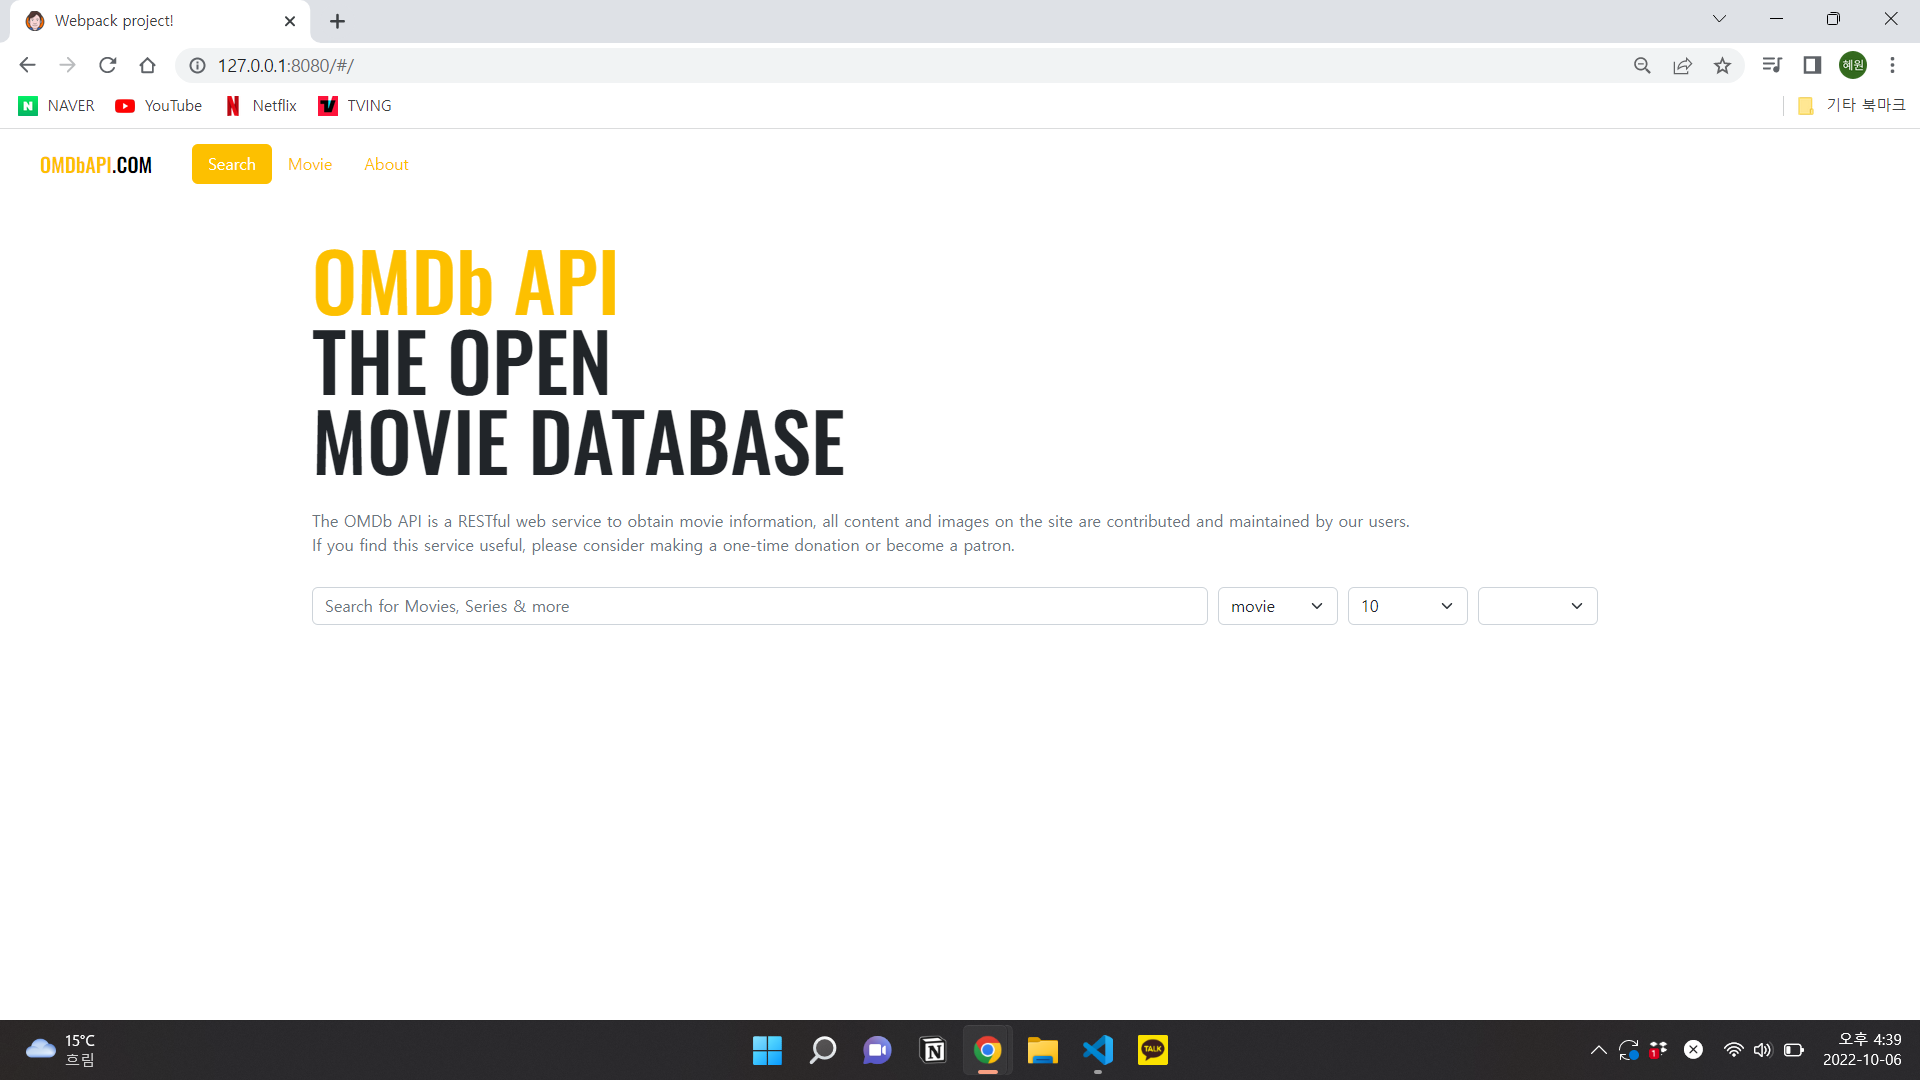Open the weather widget on taskbar
Screen dimensions: 1920x1080
click(60, 1050)
